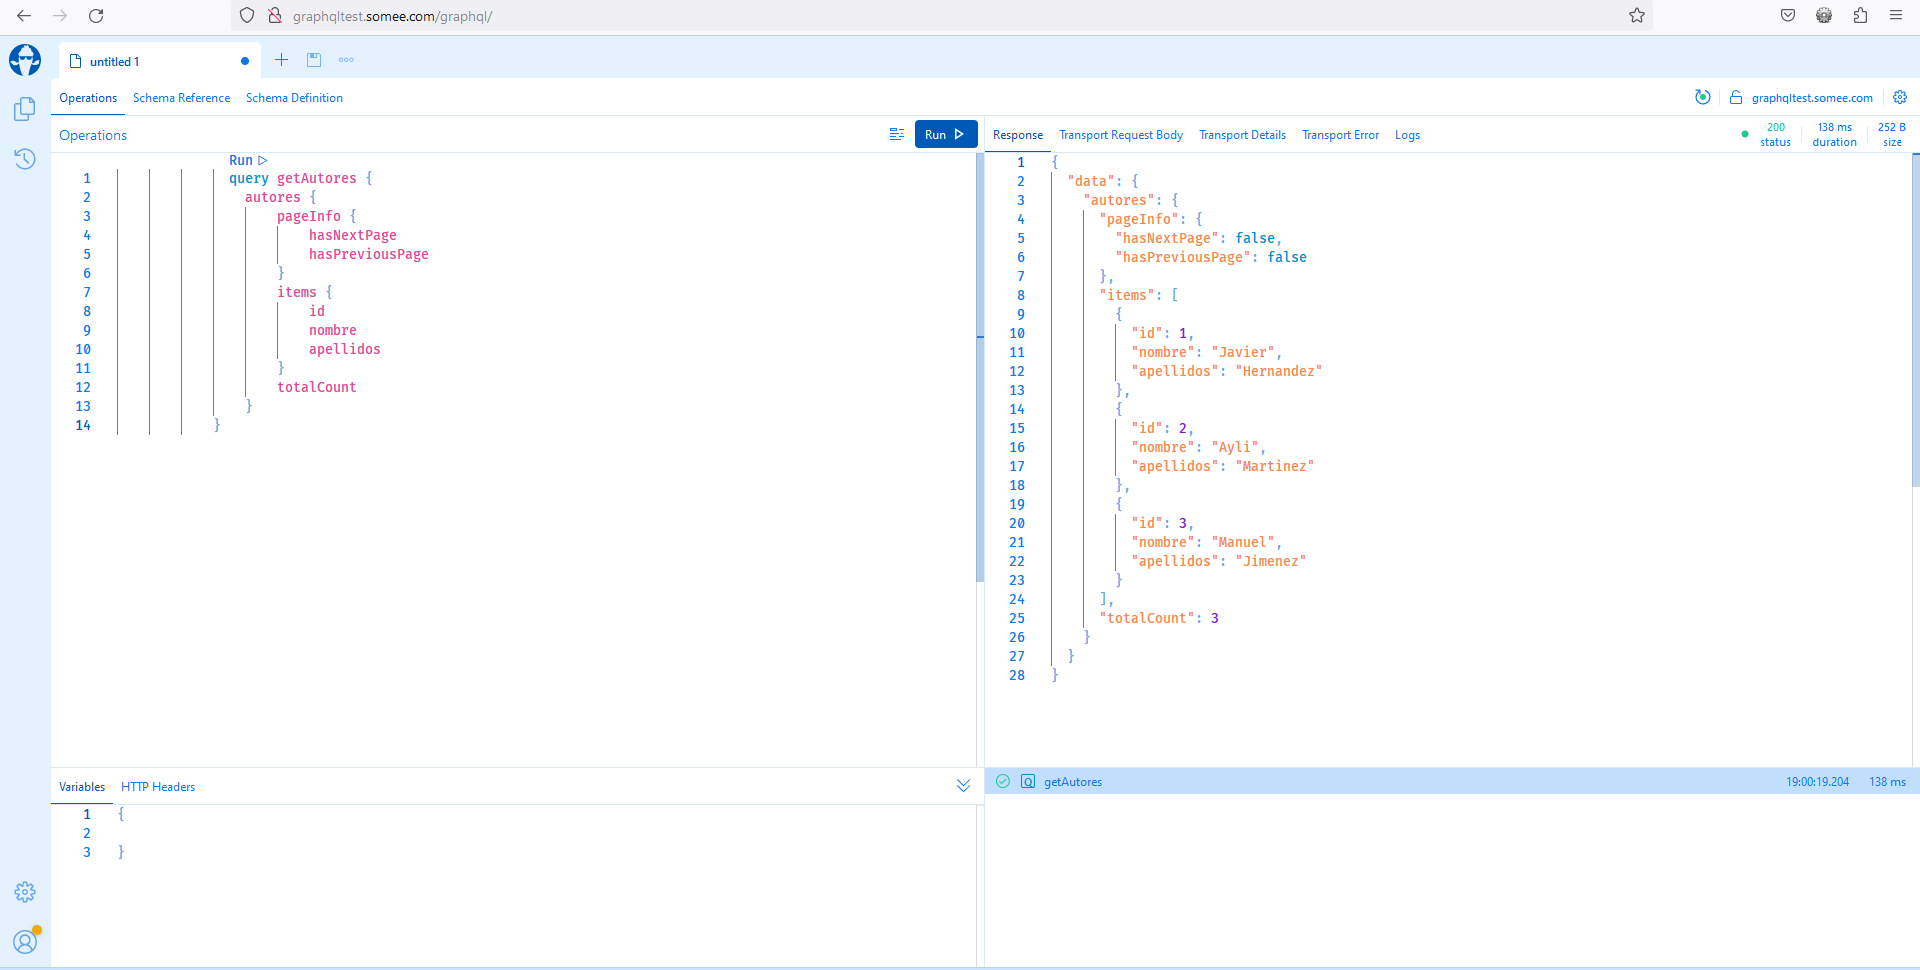
Task: Collapse the Variables panel with double chevron
Action: [963, 786]
